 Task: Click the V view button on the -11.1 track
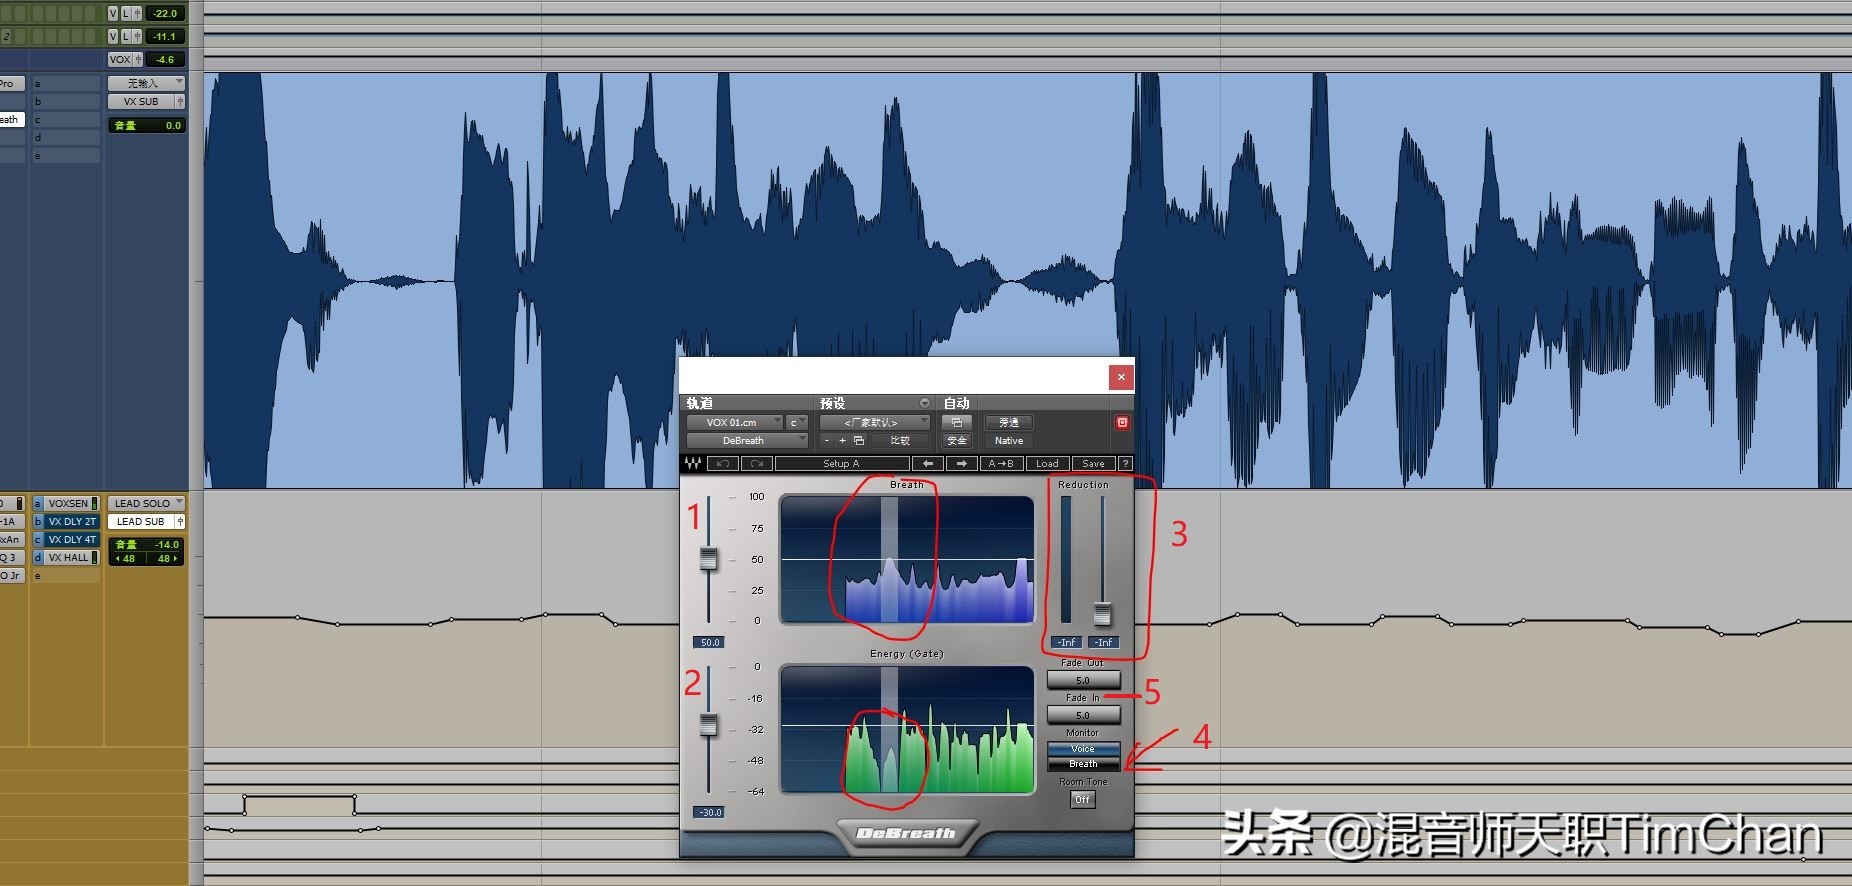[x=113, y=36]
